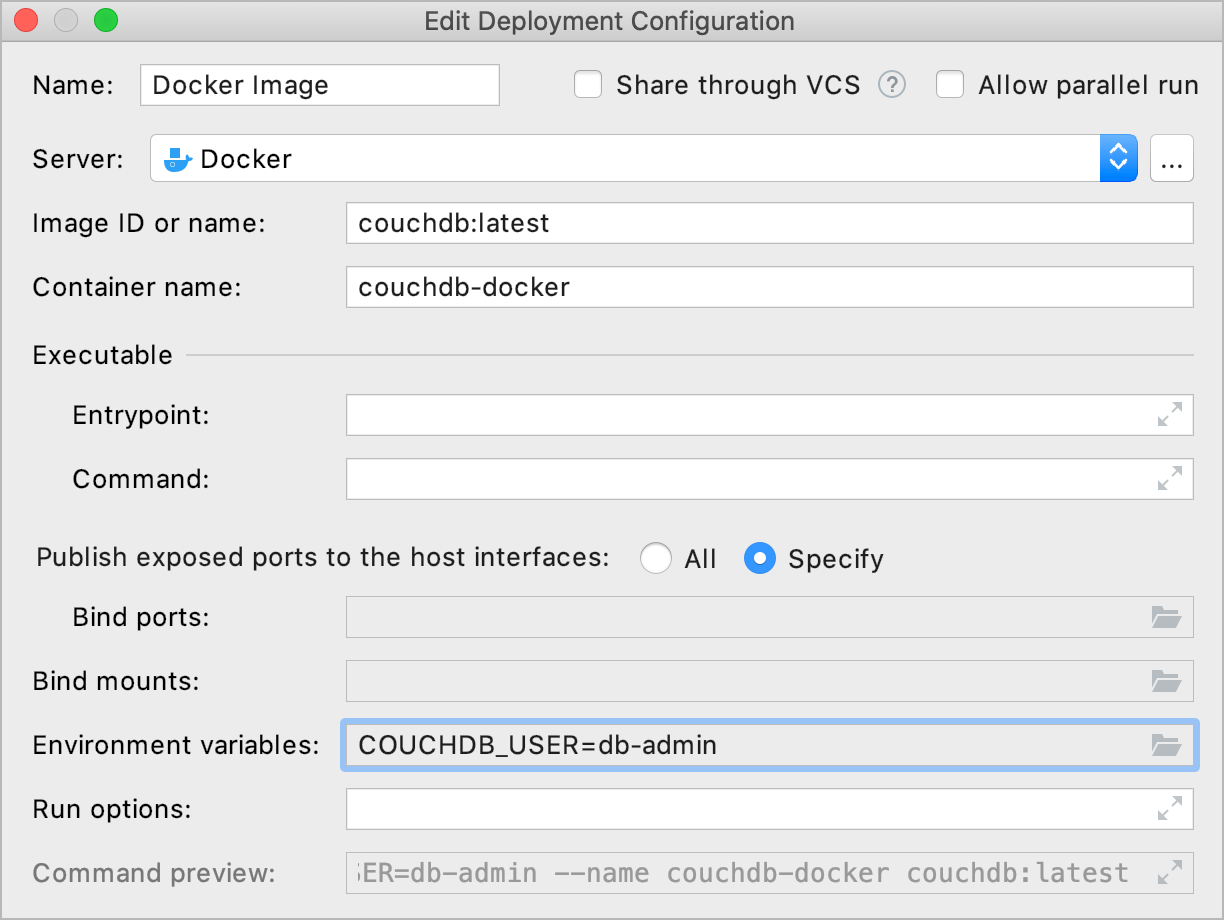
Task: Open the Bind mounts folder icon
Action: [x=1166, y=682]
